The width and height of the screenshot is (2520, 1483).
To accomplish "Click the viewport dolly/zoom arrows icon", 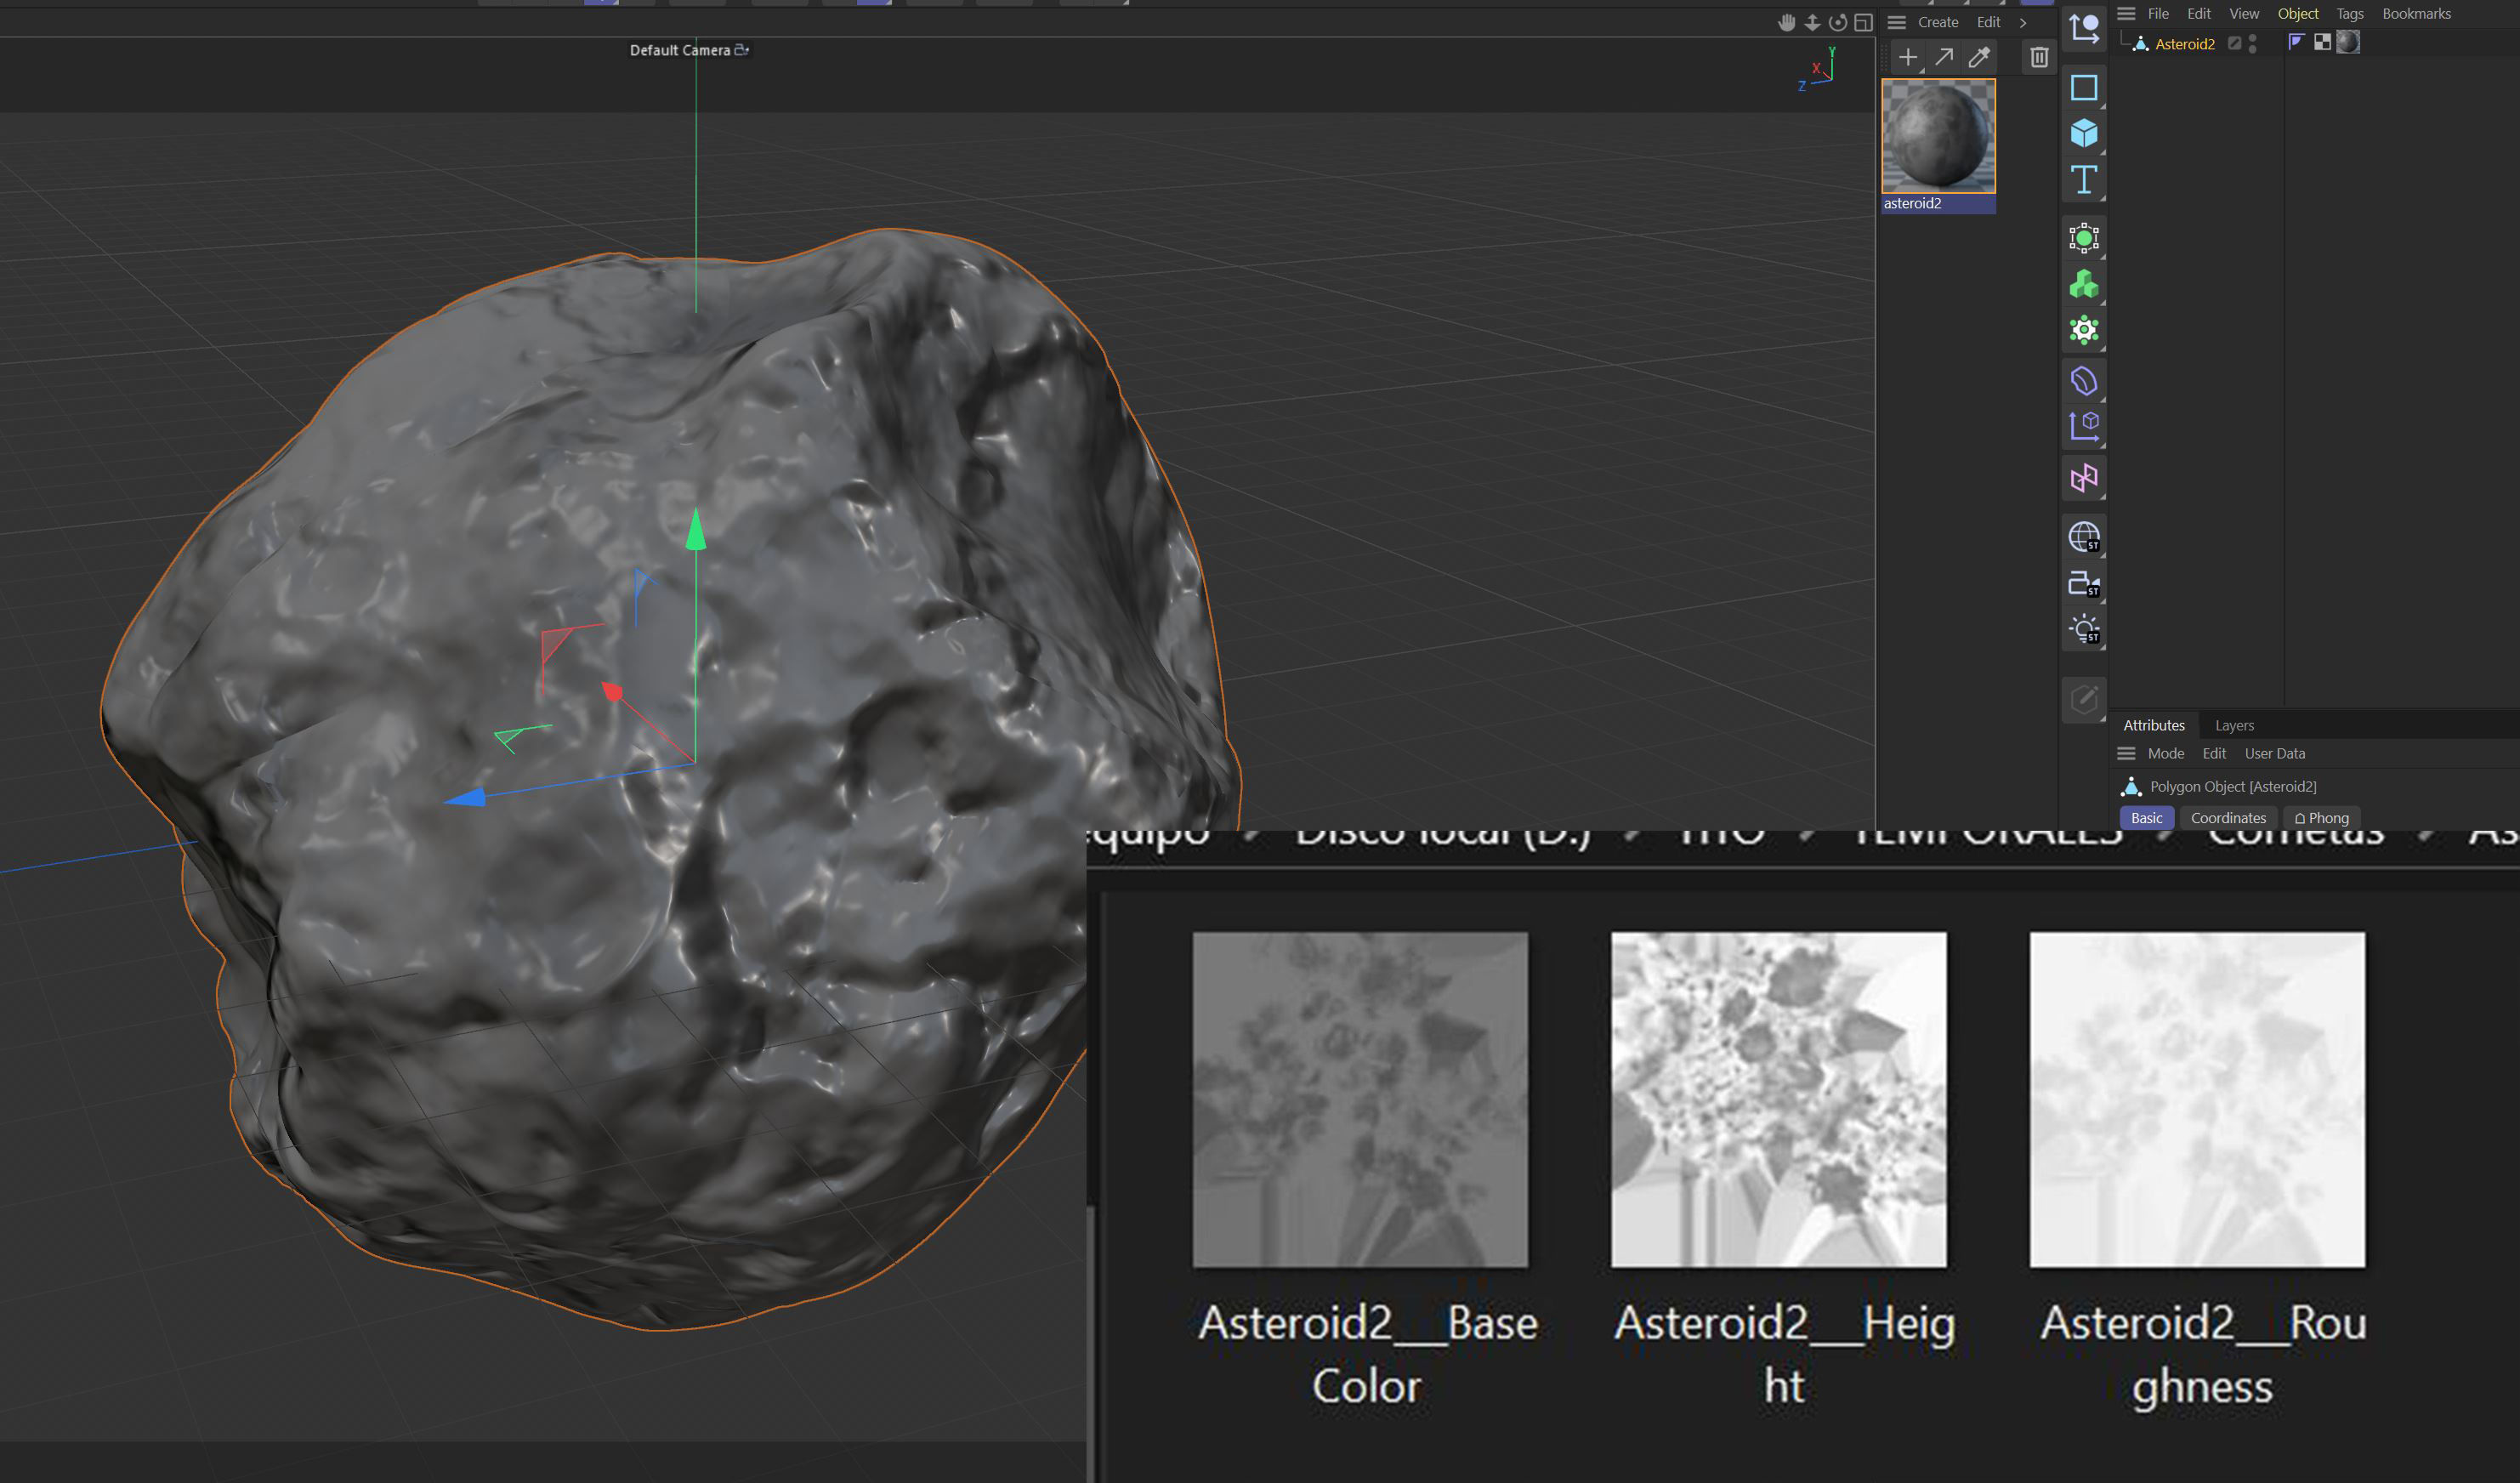I will (x=1812, y=22).
